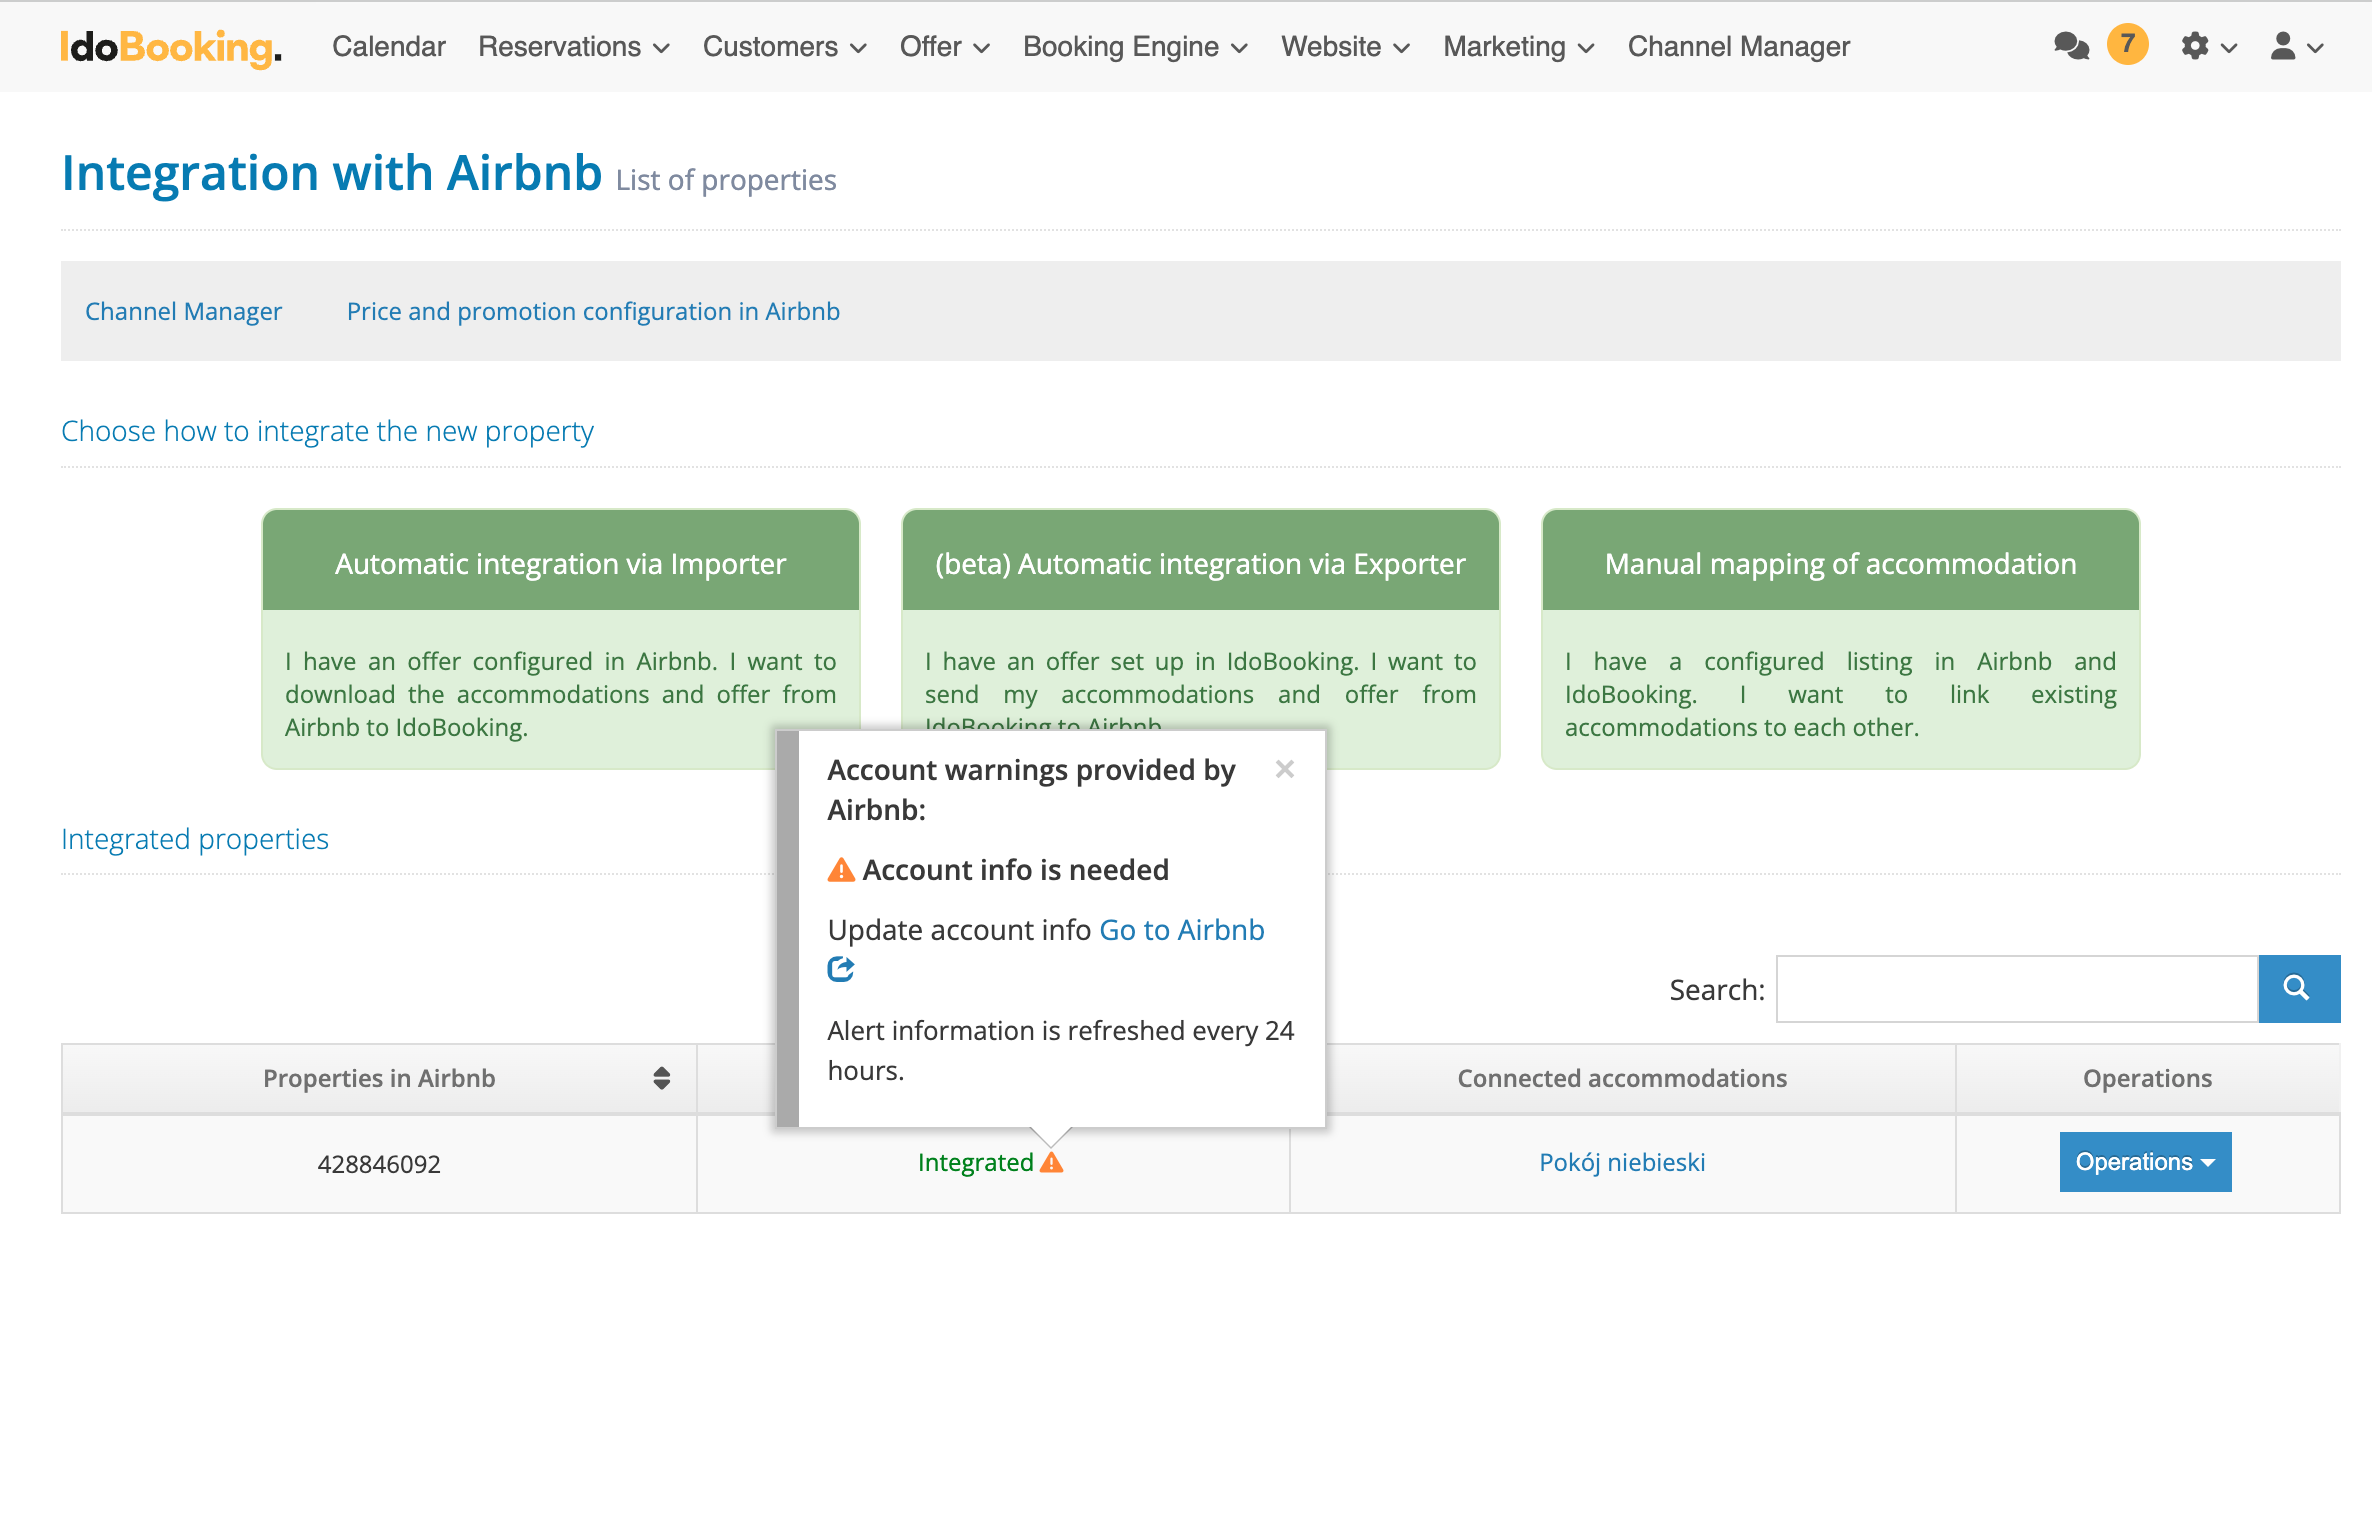Expand the Reservations menu
The width and height of the screenshot is (2372, 1516).
point(573,47)
